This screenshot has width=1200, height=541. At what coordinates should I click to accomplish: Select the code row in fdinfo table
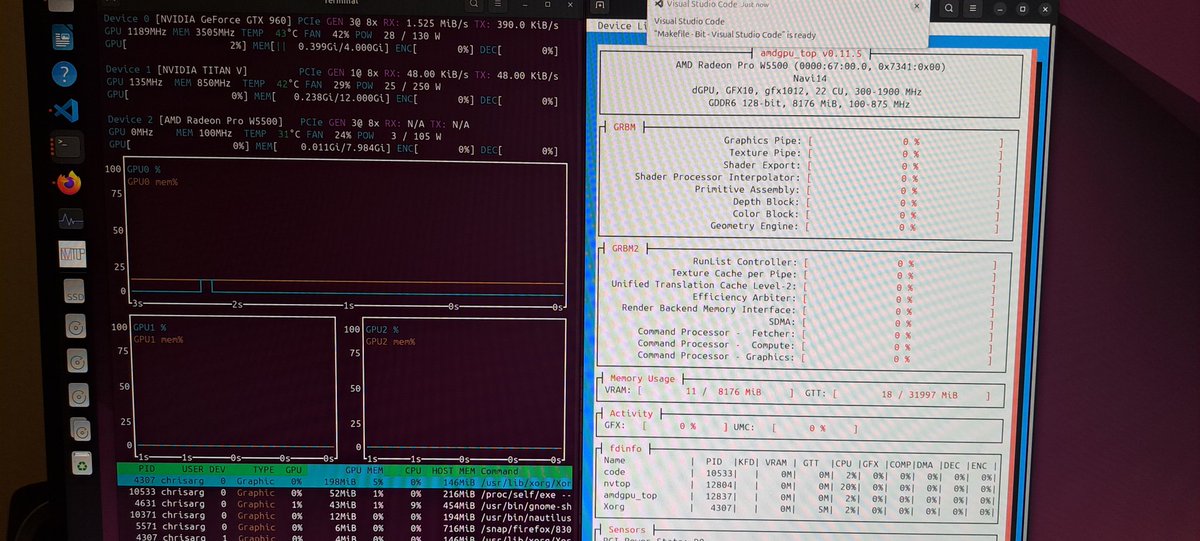800,475
